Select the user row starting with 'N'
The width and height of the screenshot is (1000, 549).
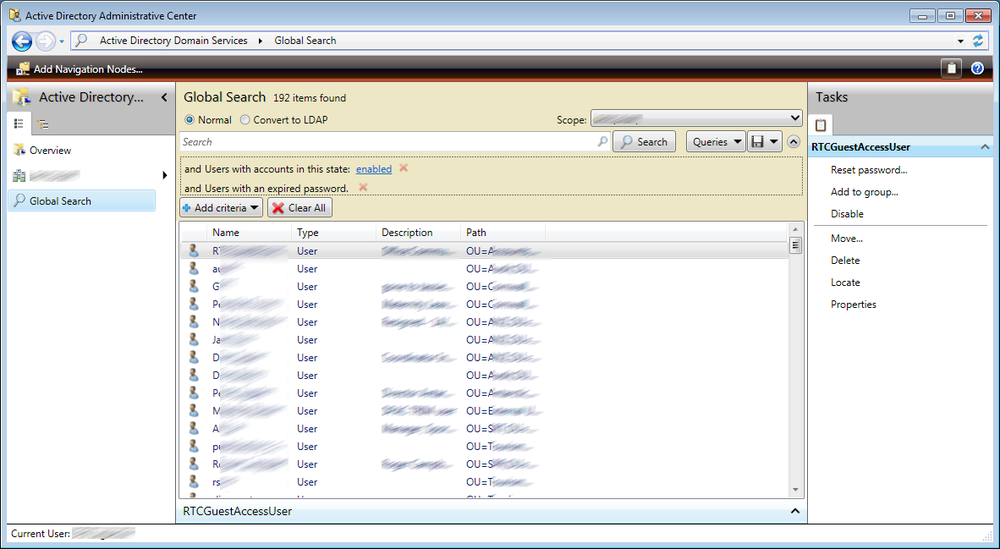click(484, 322)
